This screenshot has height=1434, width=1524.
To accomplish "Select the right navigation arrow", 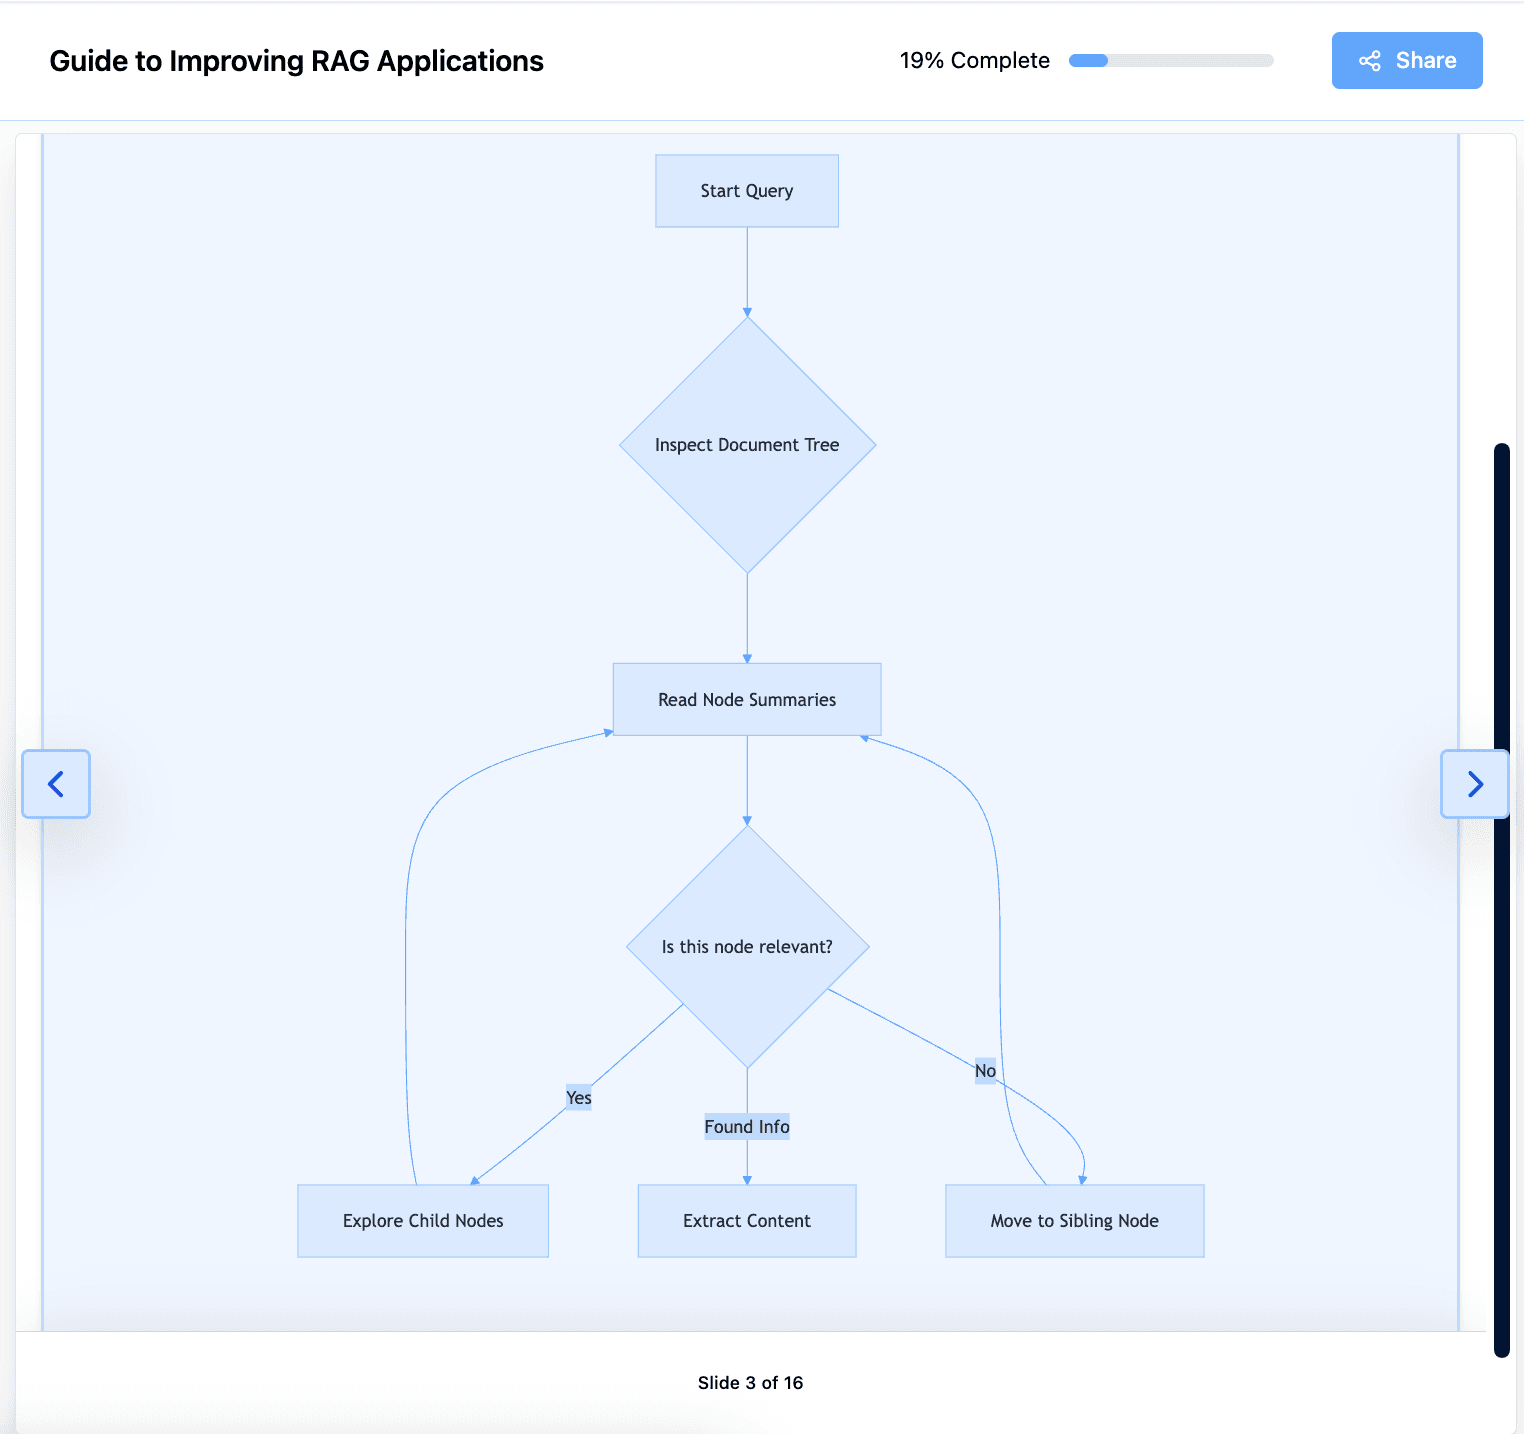I will point(1474,784).
